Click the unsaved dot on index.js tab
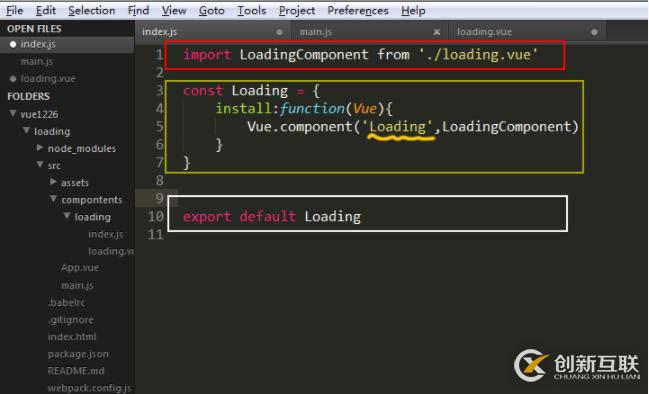The image size is (649, 394). [279, 32]
